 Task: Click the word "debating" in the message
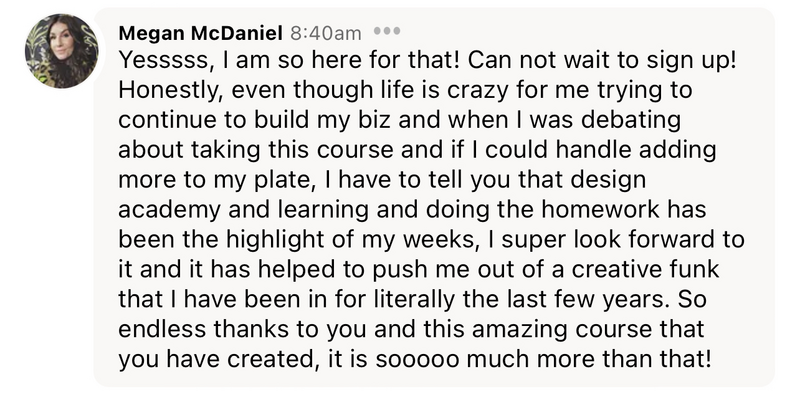(631, 120)
